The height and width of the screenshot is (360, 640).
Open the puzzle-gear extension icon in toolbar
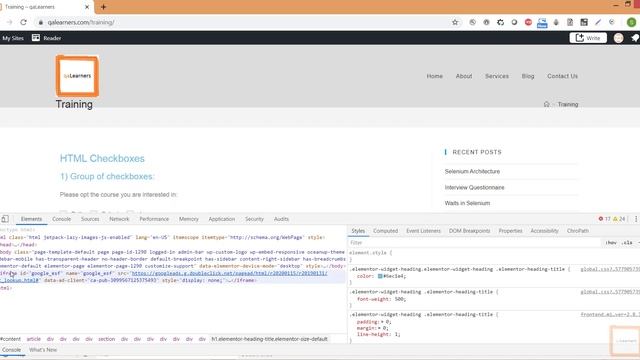(x=500, y=22)
